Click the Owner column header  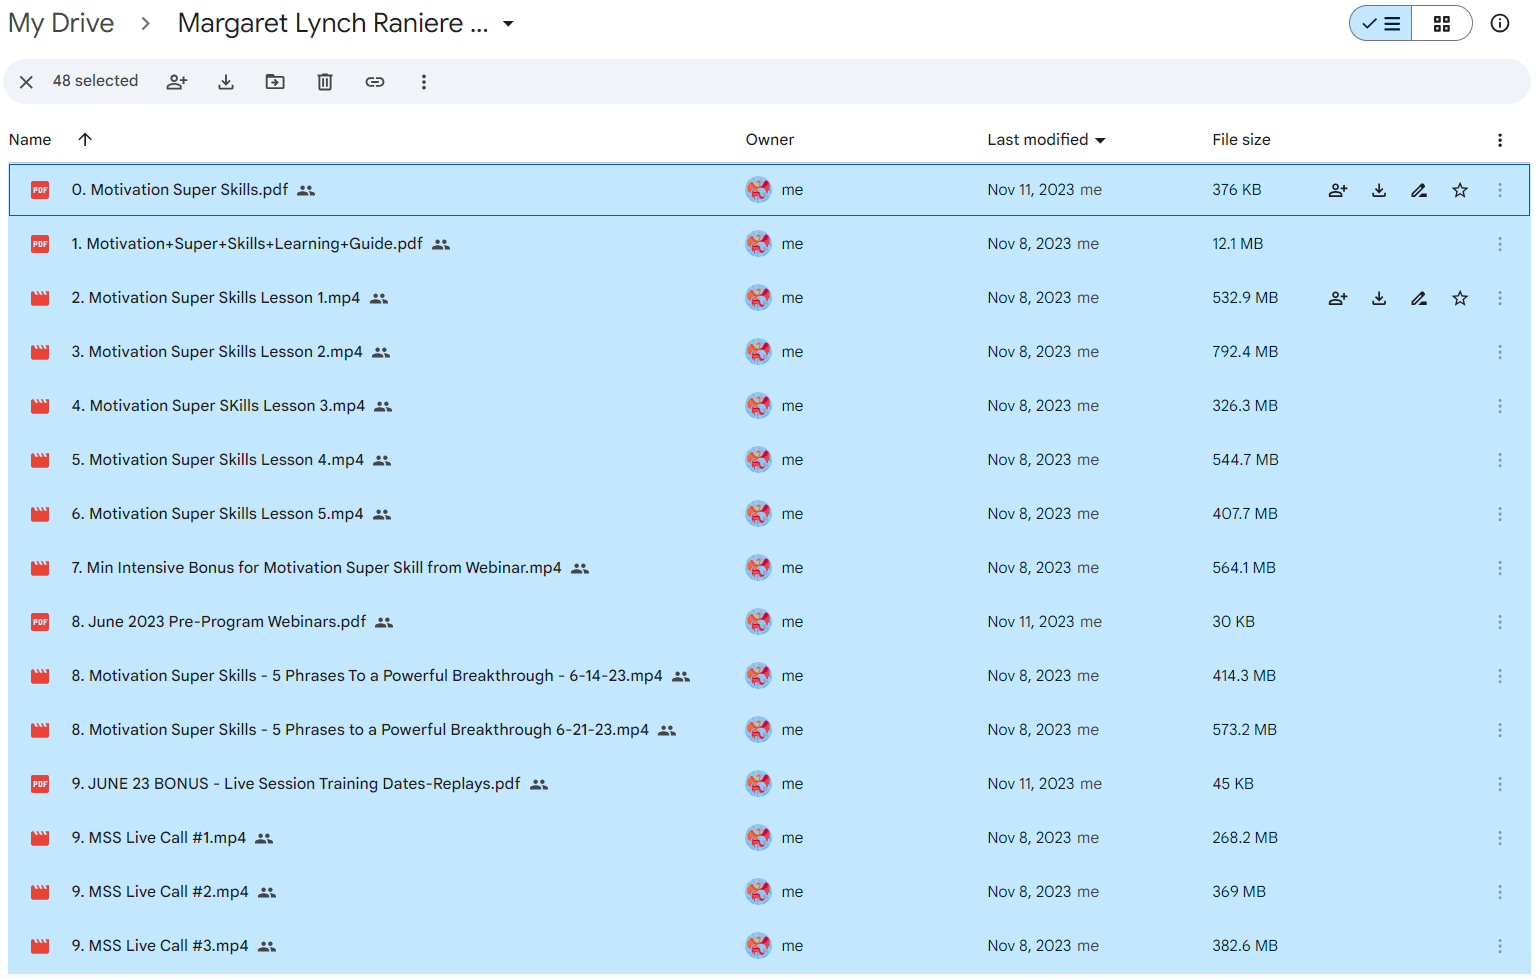tap(770, 140)
